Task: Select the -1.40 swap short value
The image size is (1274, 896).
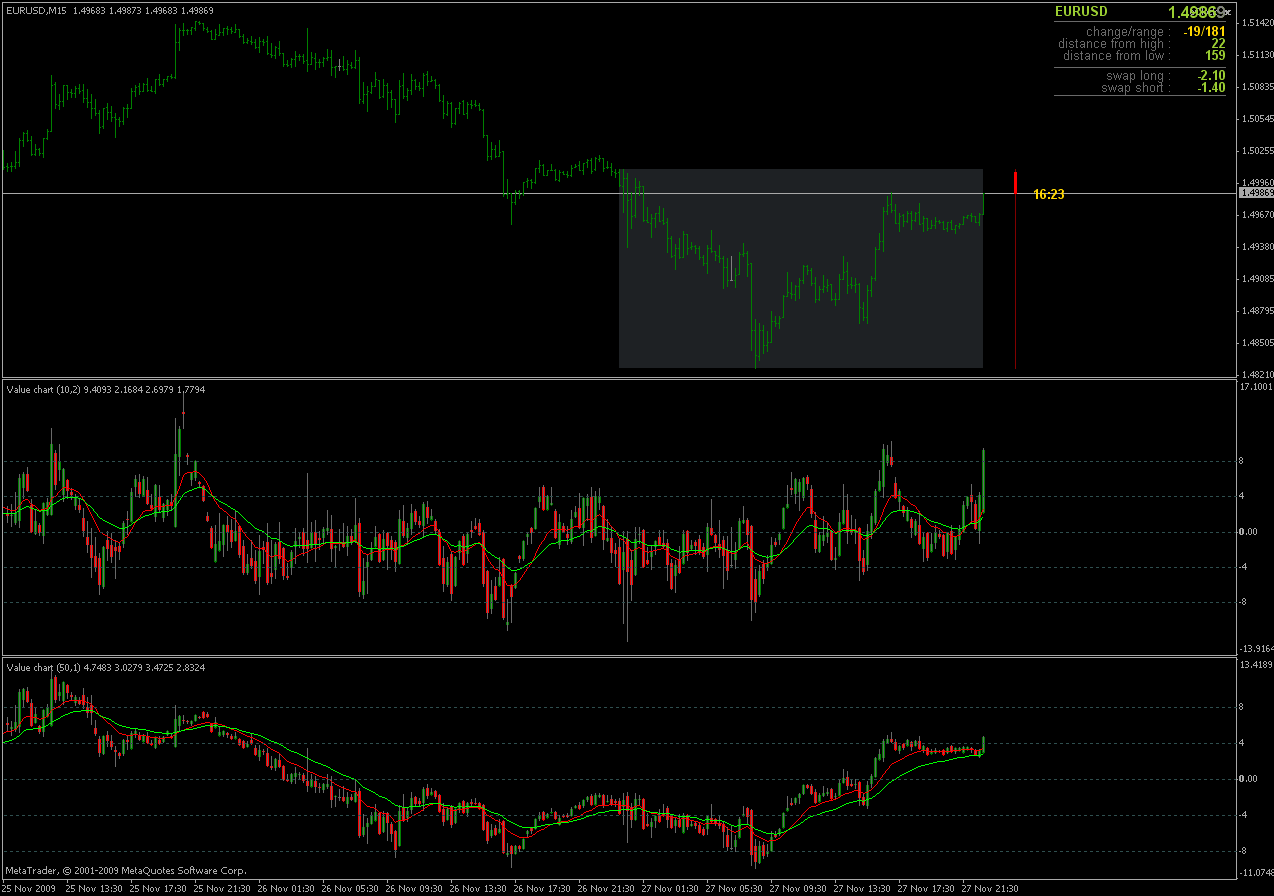Action: (1211, 88)
